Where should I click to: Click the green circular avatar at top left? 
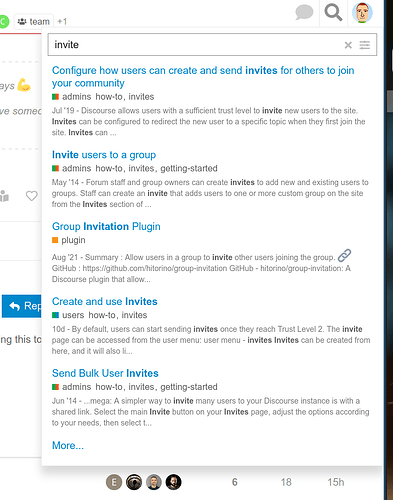coord(4,22)
